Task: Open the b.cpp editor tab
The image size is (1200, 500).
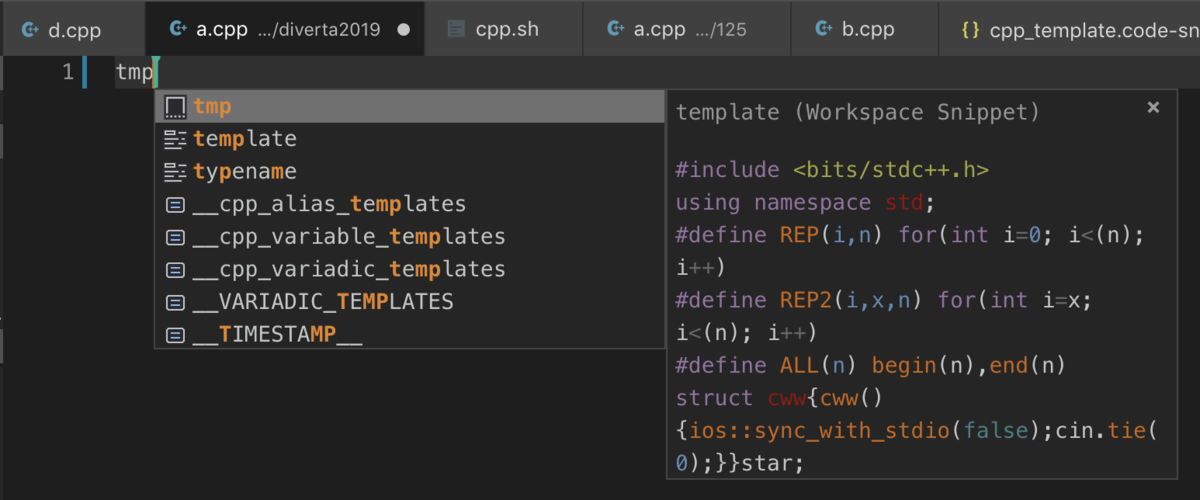Action: [x=866, y=29]
